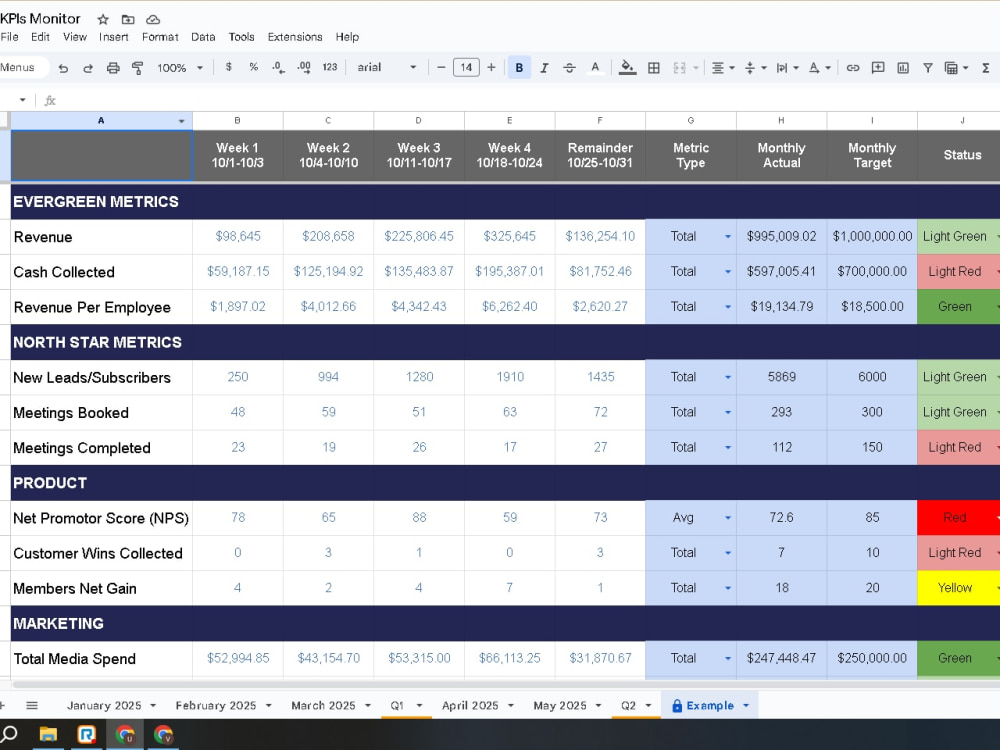Insert a chart
This screenshot has height=750, width=1000.
(x=903, y=68)
